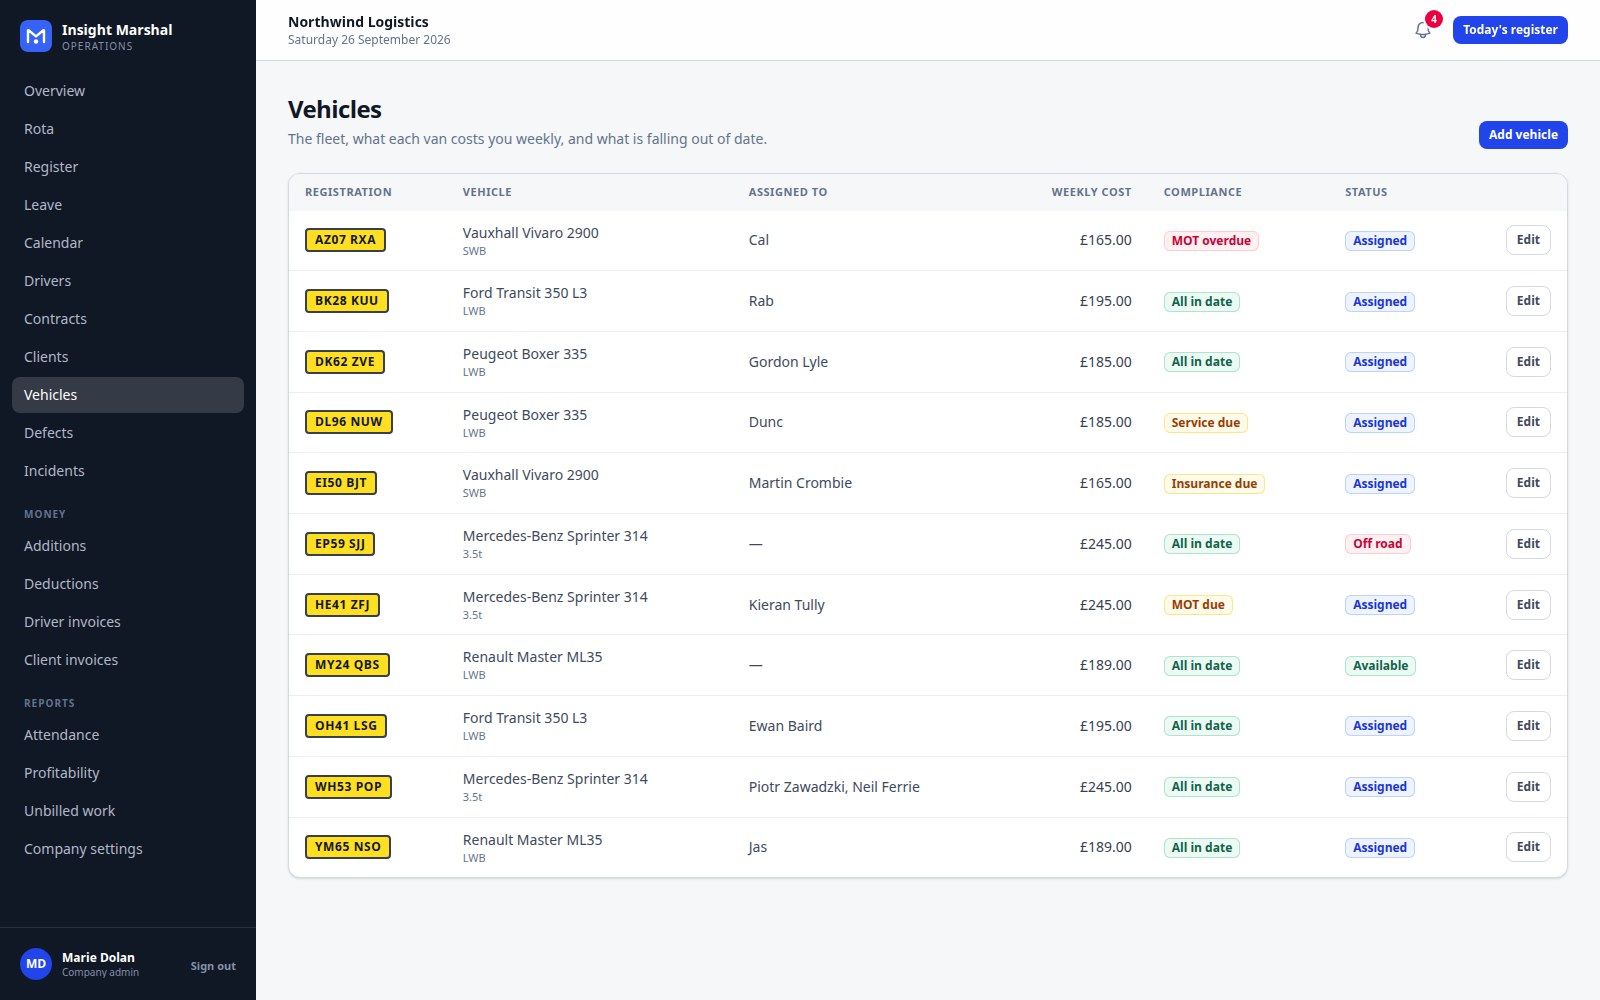Image resolution: width=1600 pixels, height=1000 pixels.
Task: Sign out of the account
Action: [213, 966]
